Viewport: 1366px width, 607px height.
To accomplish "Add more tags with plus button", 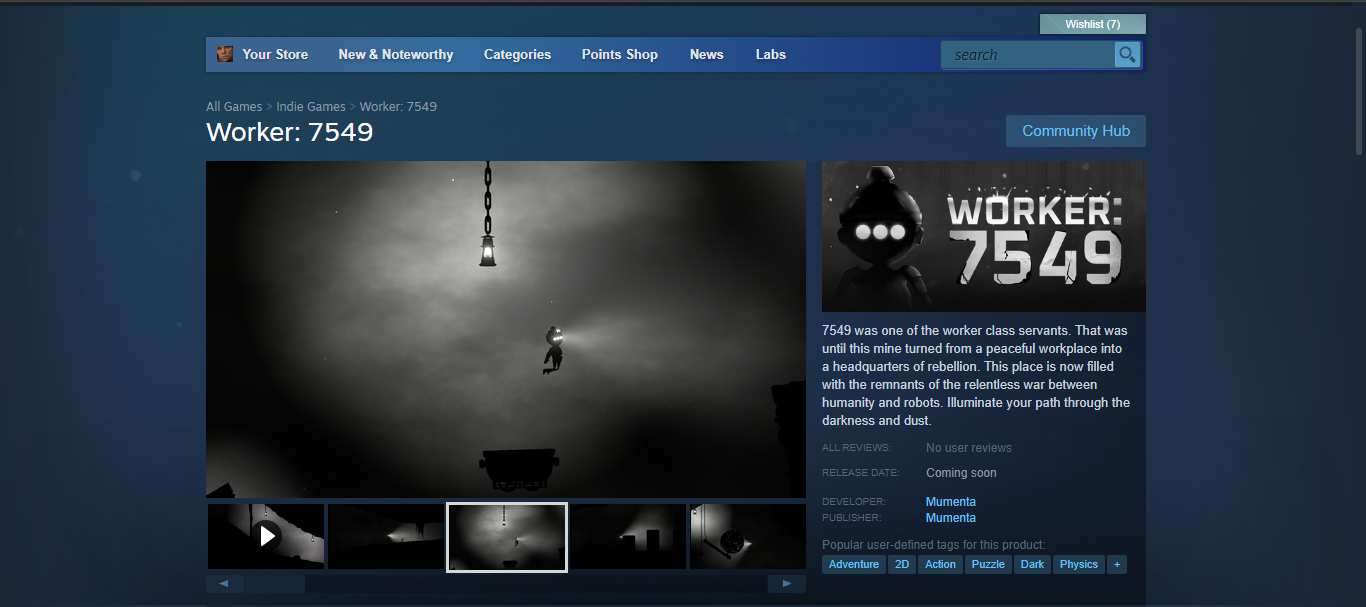I will point(1117,565).
